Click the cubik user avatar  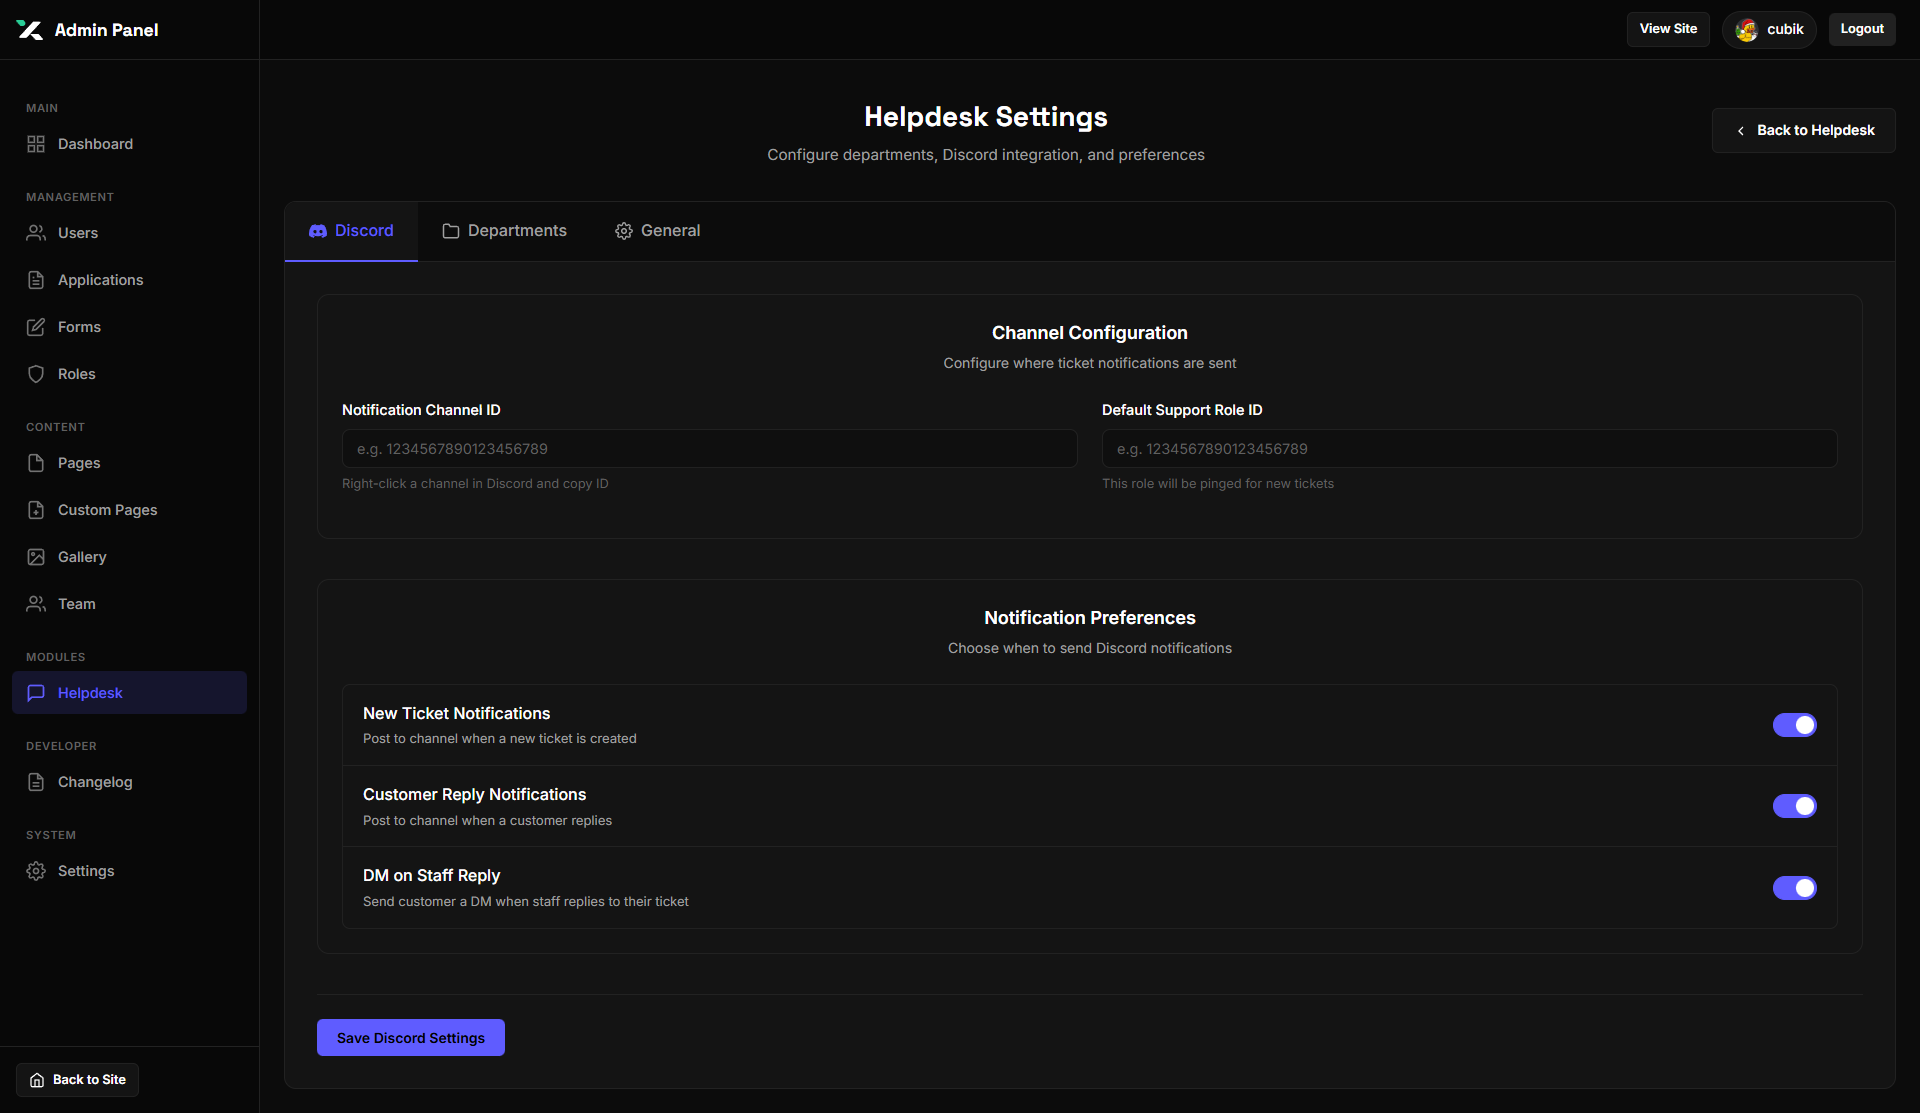click(1747, 30)
